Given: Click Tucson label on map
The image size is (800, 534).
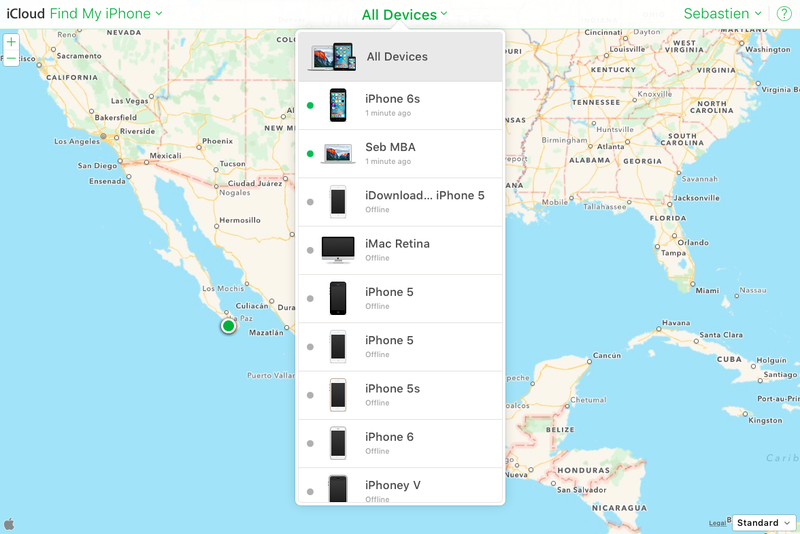Looking at the screenshot, I should (x=232, y=164).
